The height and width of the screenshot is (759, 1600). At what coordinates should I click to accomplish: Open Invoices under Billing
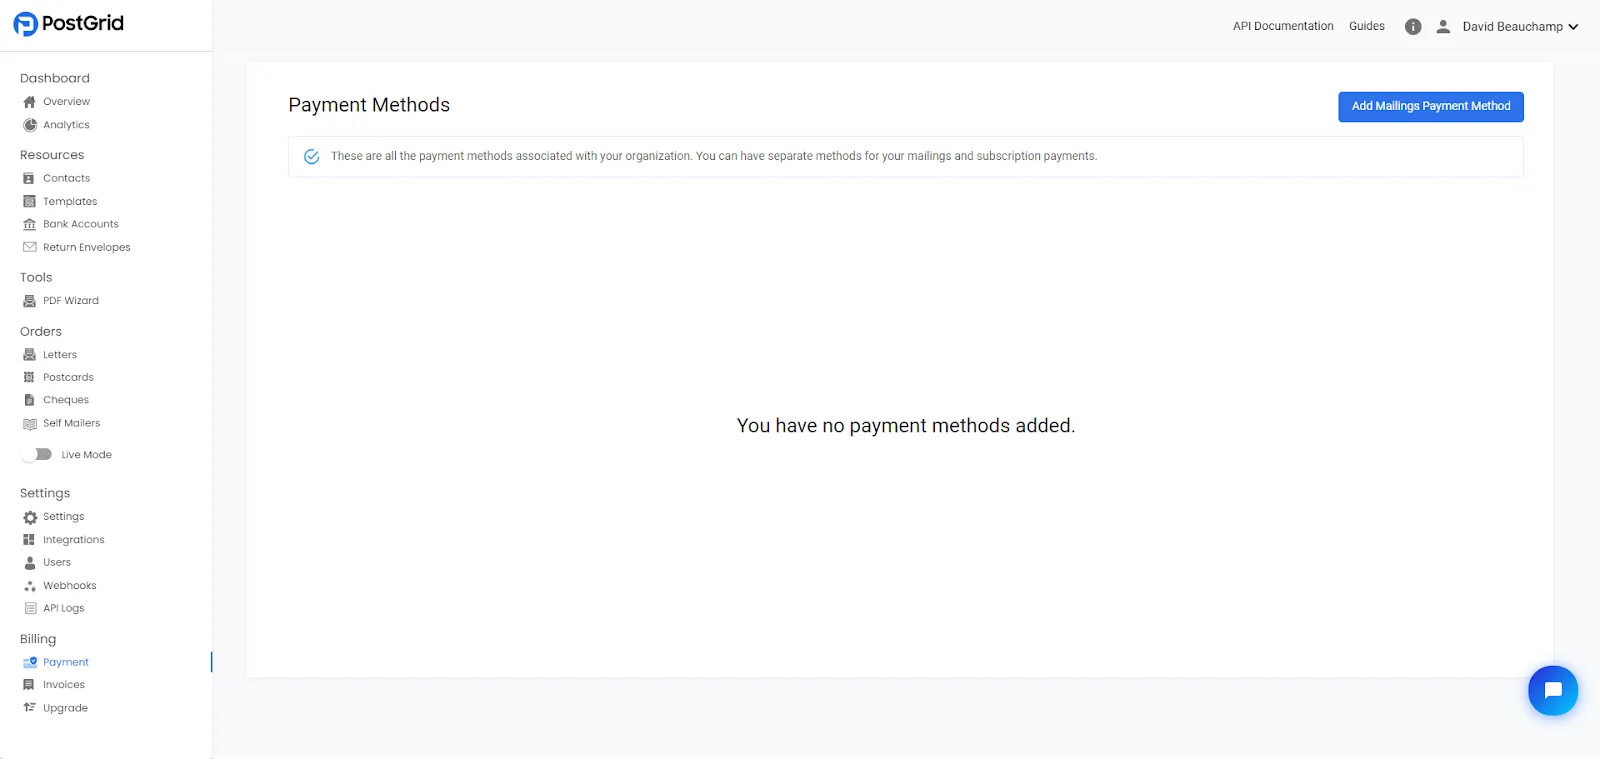click(x=64, y=685)
